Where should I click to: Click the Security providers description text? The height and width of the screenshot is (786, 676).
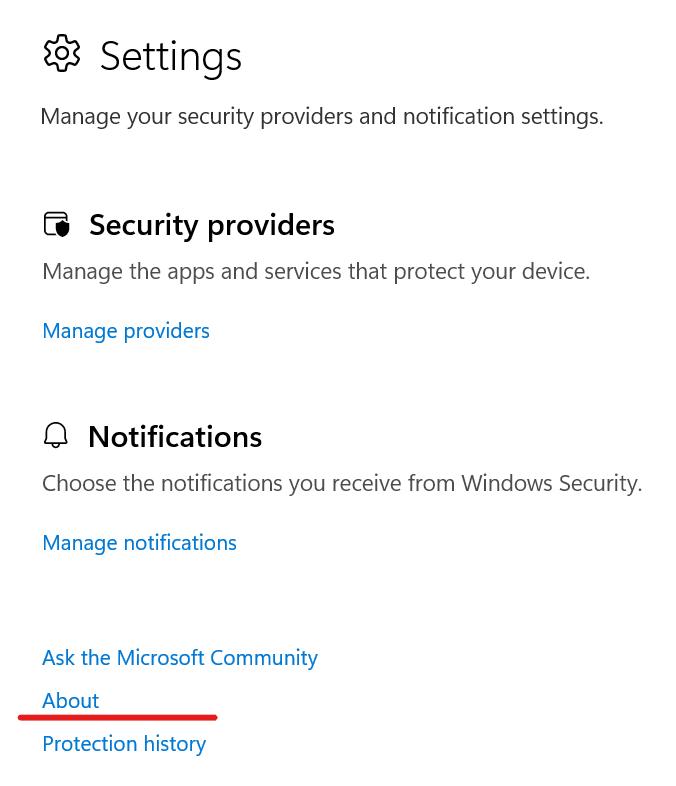[316, 272]
